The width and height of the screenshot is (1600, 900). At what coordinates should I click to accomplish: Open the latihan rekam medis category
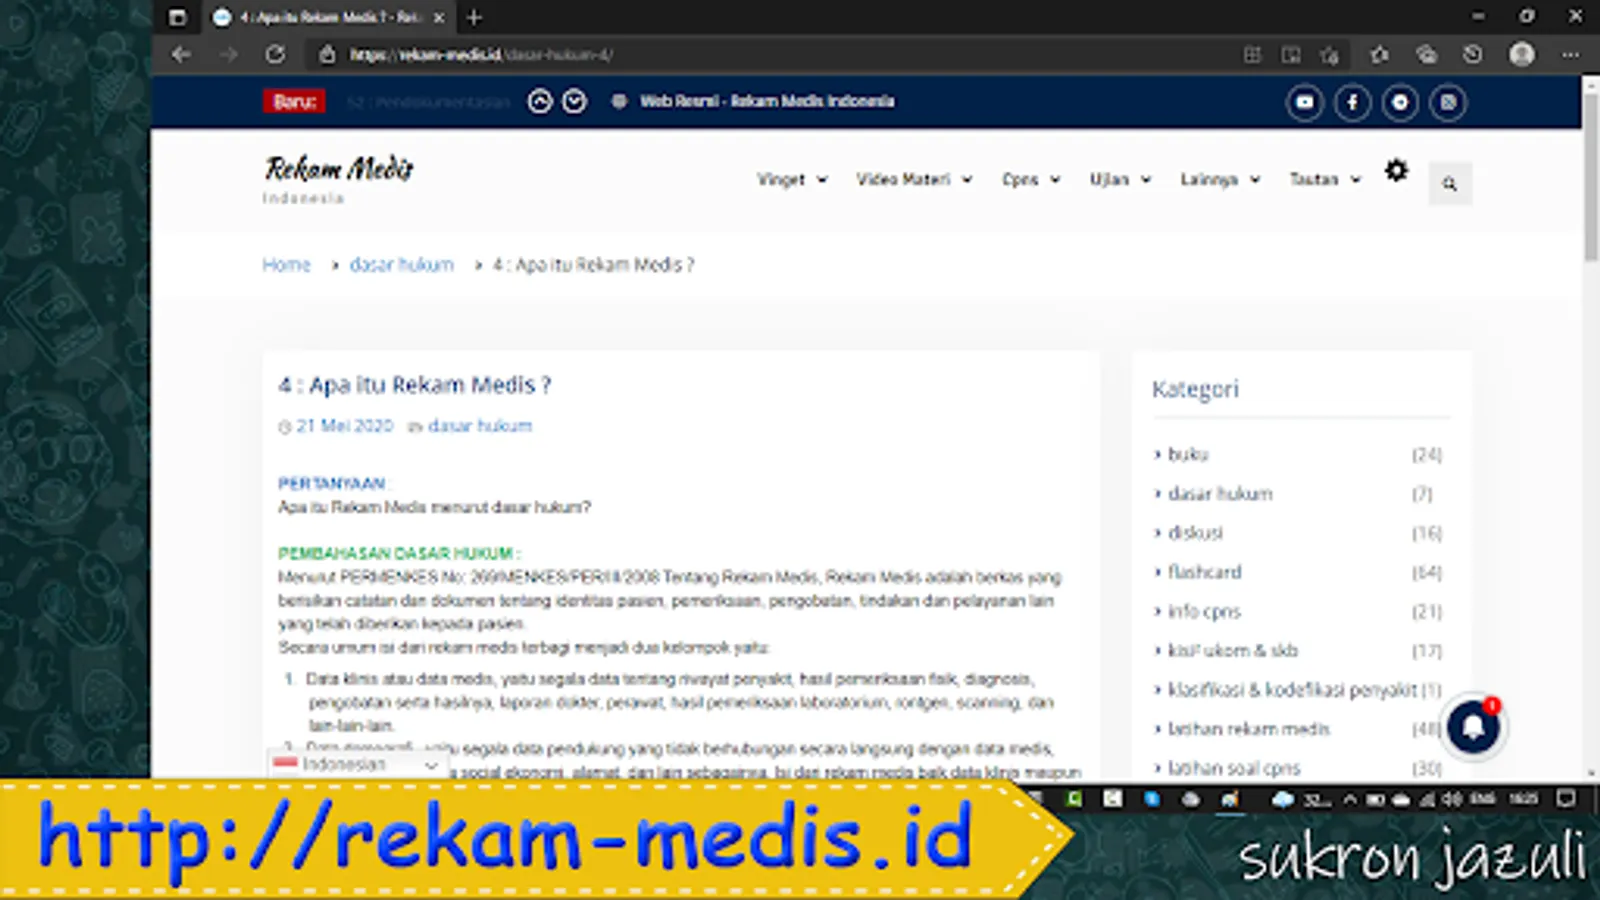[1249, 729]
